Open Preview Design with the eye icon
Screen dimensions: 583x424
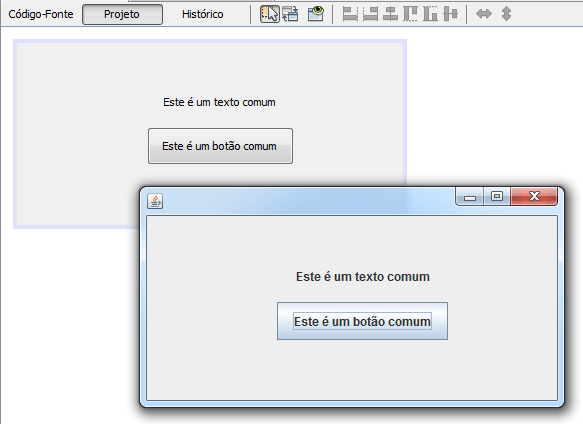click(x=316, y=14)
